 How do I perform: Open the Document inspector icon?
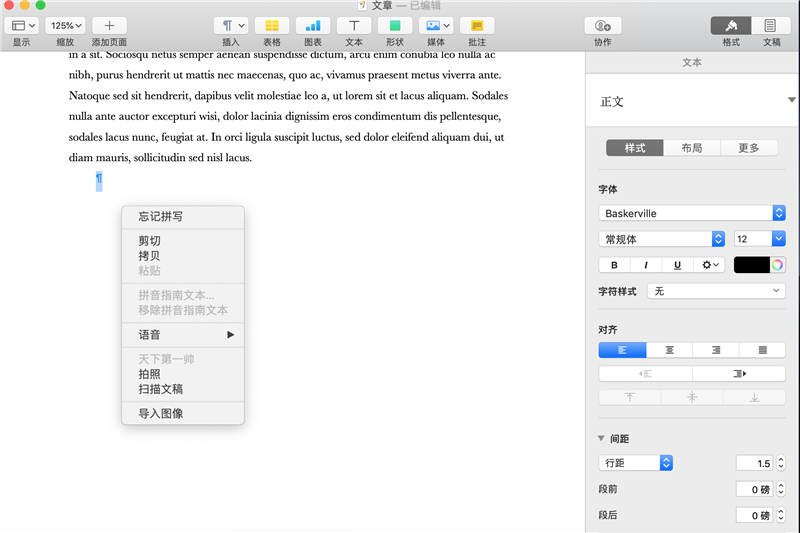pos(771,25)
